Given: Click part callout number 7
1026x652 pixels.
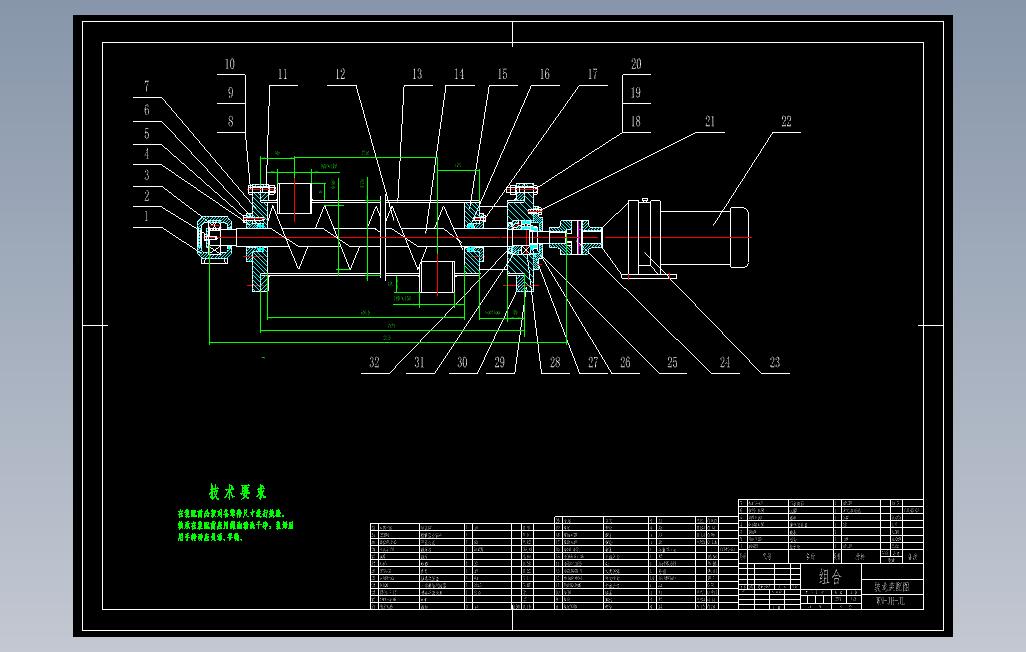Looking at the screenshot, I should point(147,86).
